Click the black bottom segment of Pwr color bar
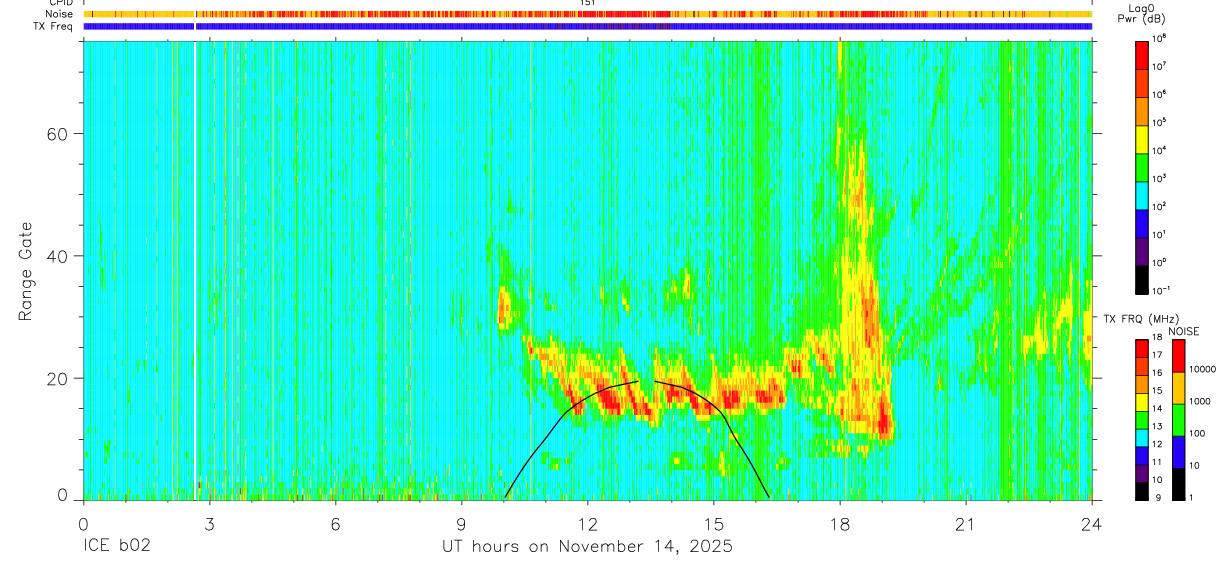 (1142, 278)
